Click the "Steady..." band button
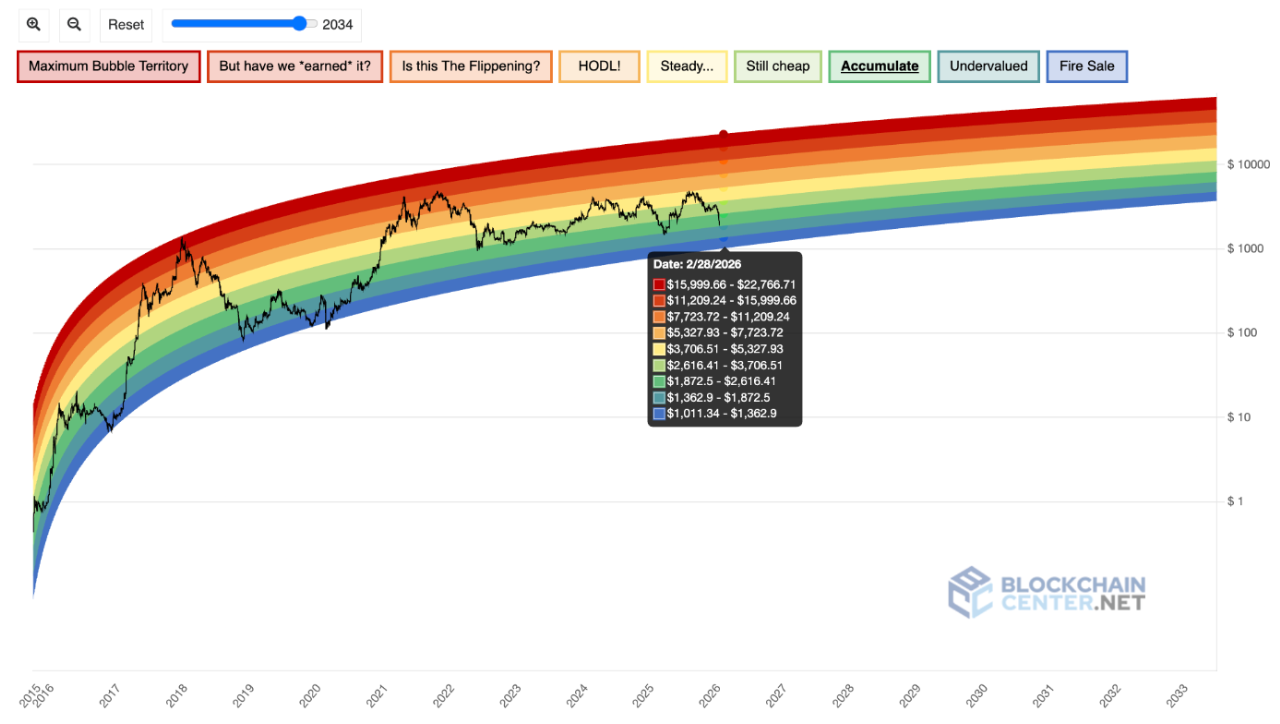Viewport: 1280px width, 724px height. pyautogui.click(x=687, y=65)
